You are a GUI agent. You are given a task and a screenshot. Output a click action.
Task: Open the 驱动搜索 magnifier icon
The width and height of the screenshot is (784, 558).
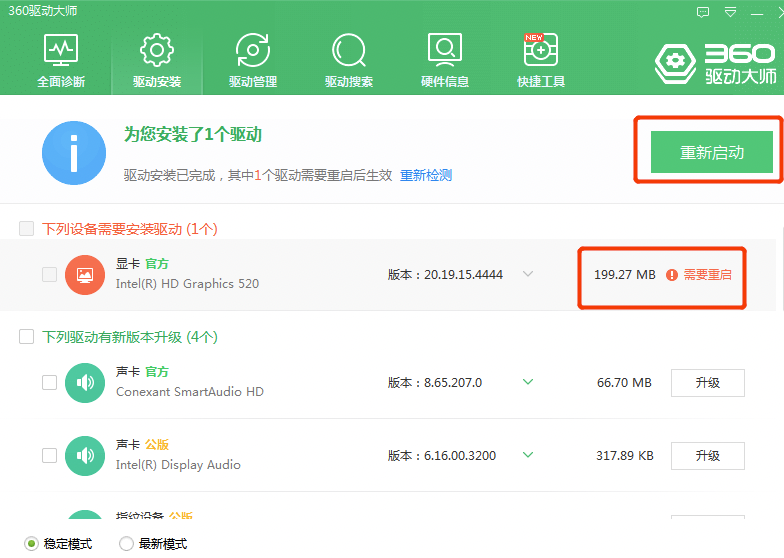click(349, 50)
